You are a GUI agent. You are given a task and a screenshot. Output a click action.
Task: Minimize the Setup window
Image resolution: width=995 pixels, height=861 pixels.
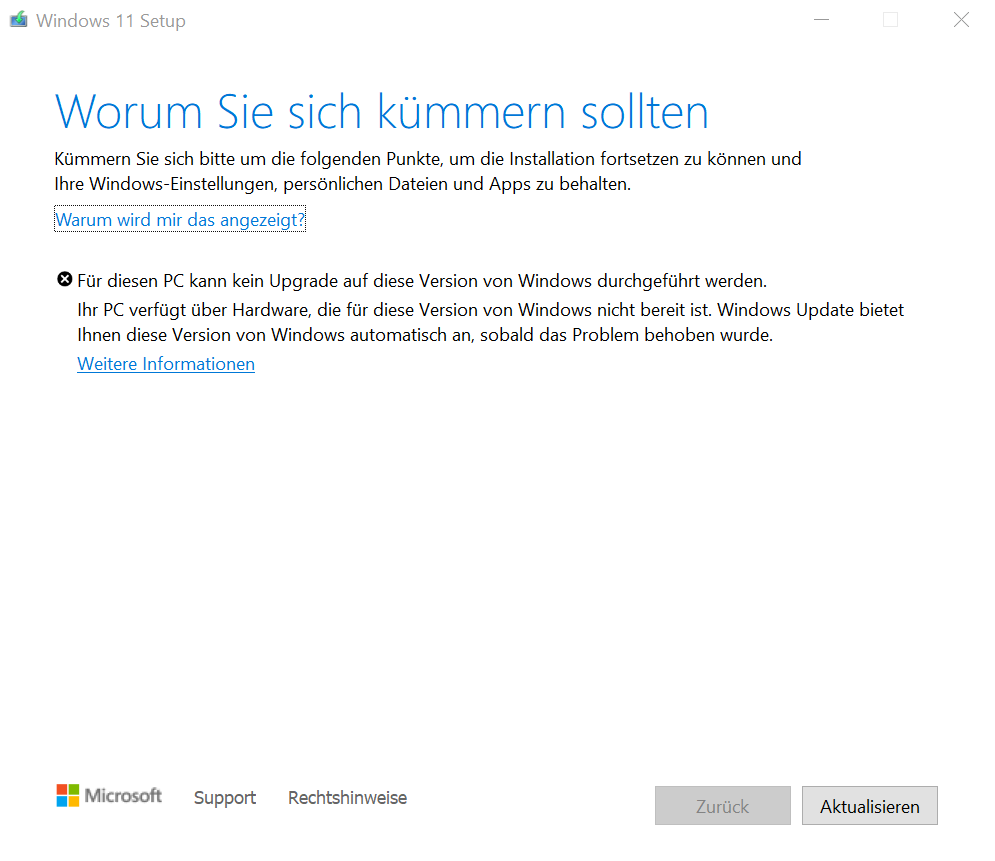tap(822, 20)
